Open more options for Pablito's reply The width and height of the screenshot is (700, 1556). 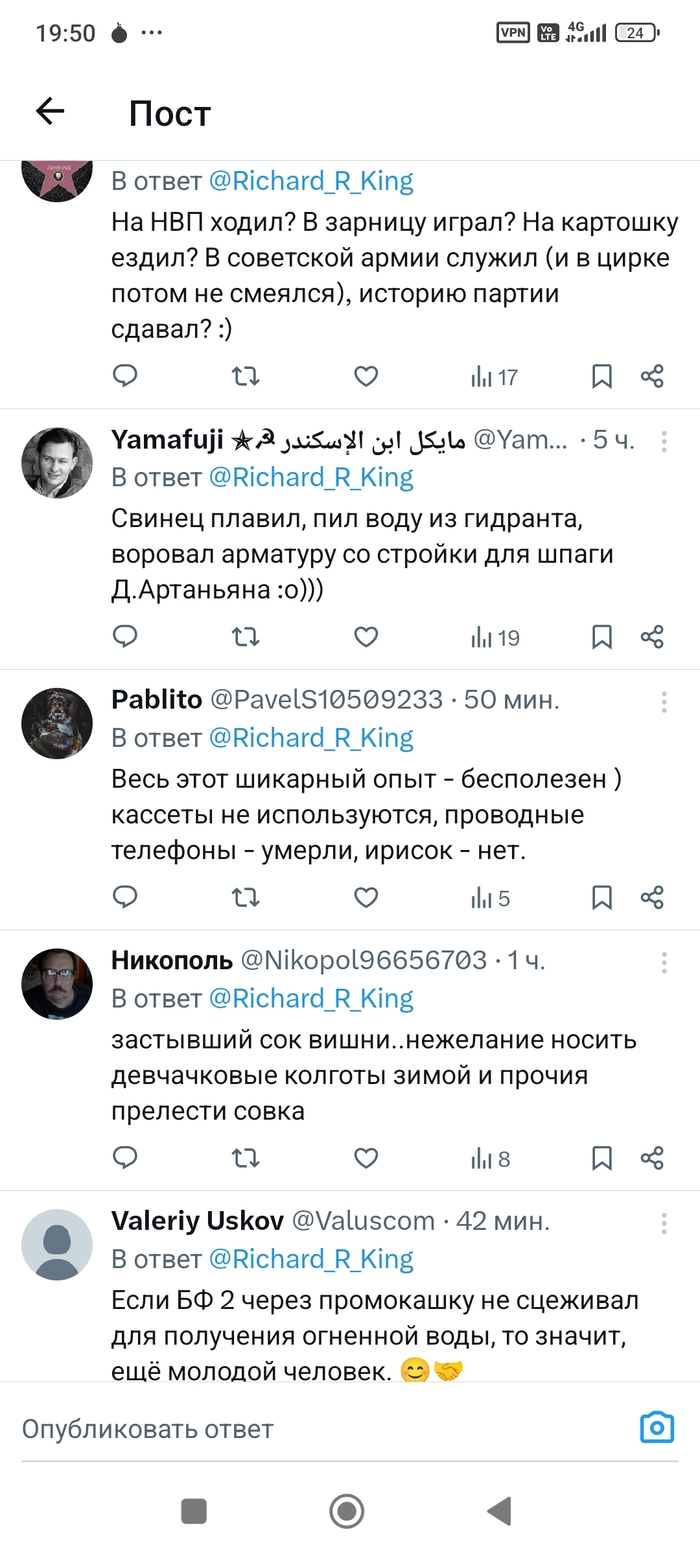tap(664, 702)
